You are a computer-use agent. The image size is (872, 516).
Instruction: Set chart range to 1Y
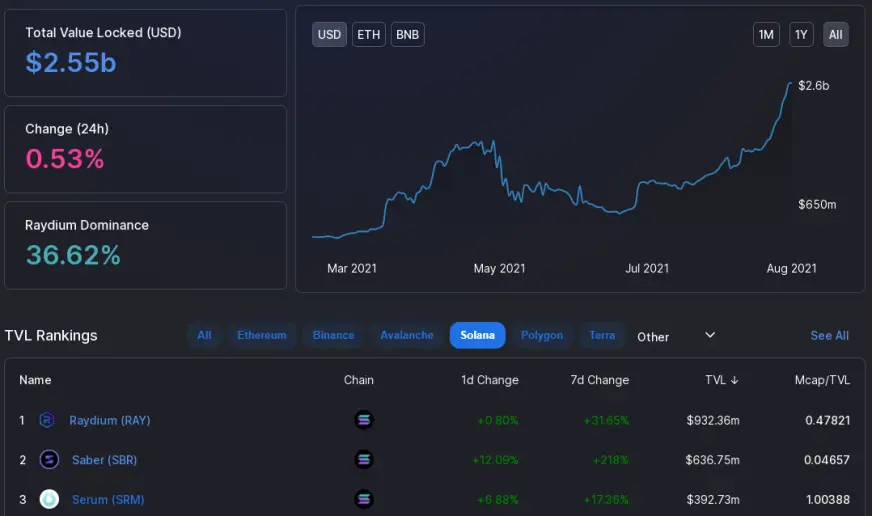click(801, 34)
